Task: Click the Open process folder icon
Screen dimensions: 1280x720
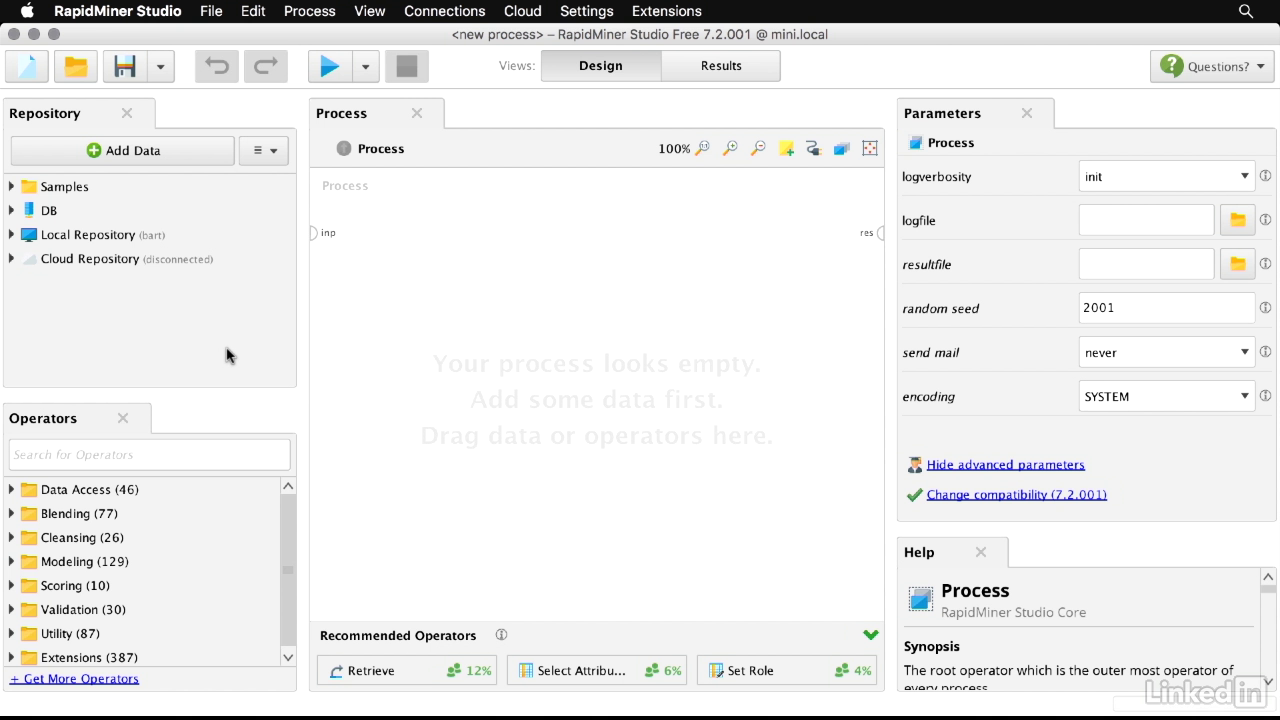Action: [x=76, y=67]
